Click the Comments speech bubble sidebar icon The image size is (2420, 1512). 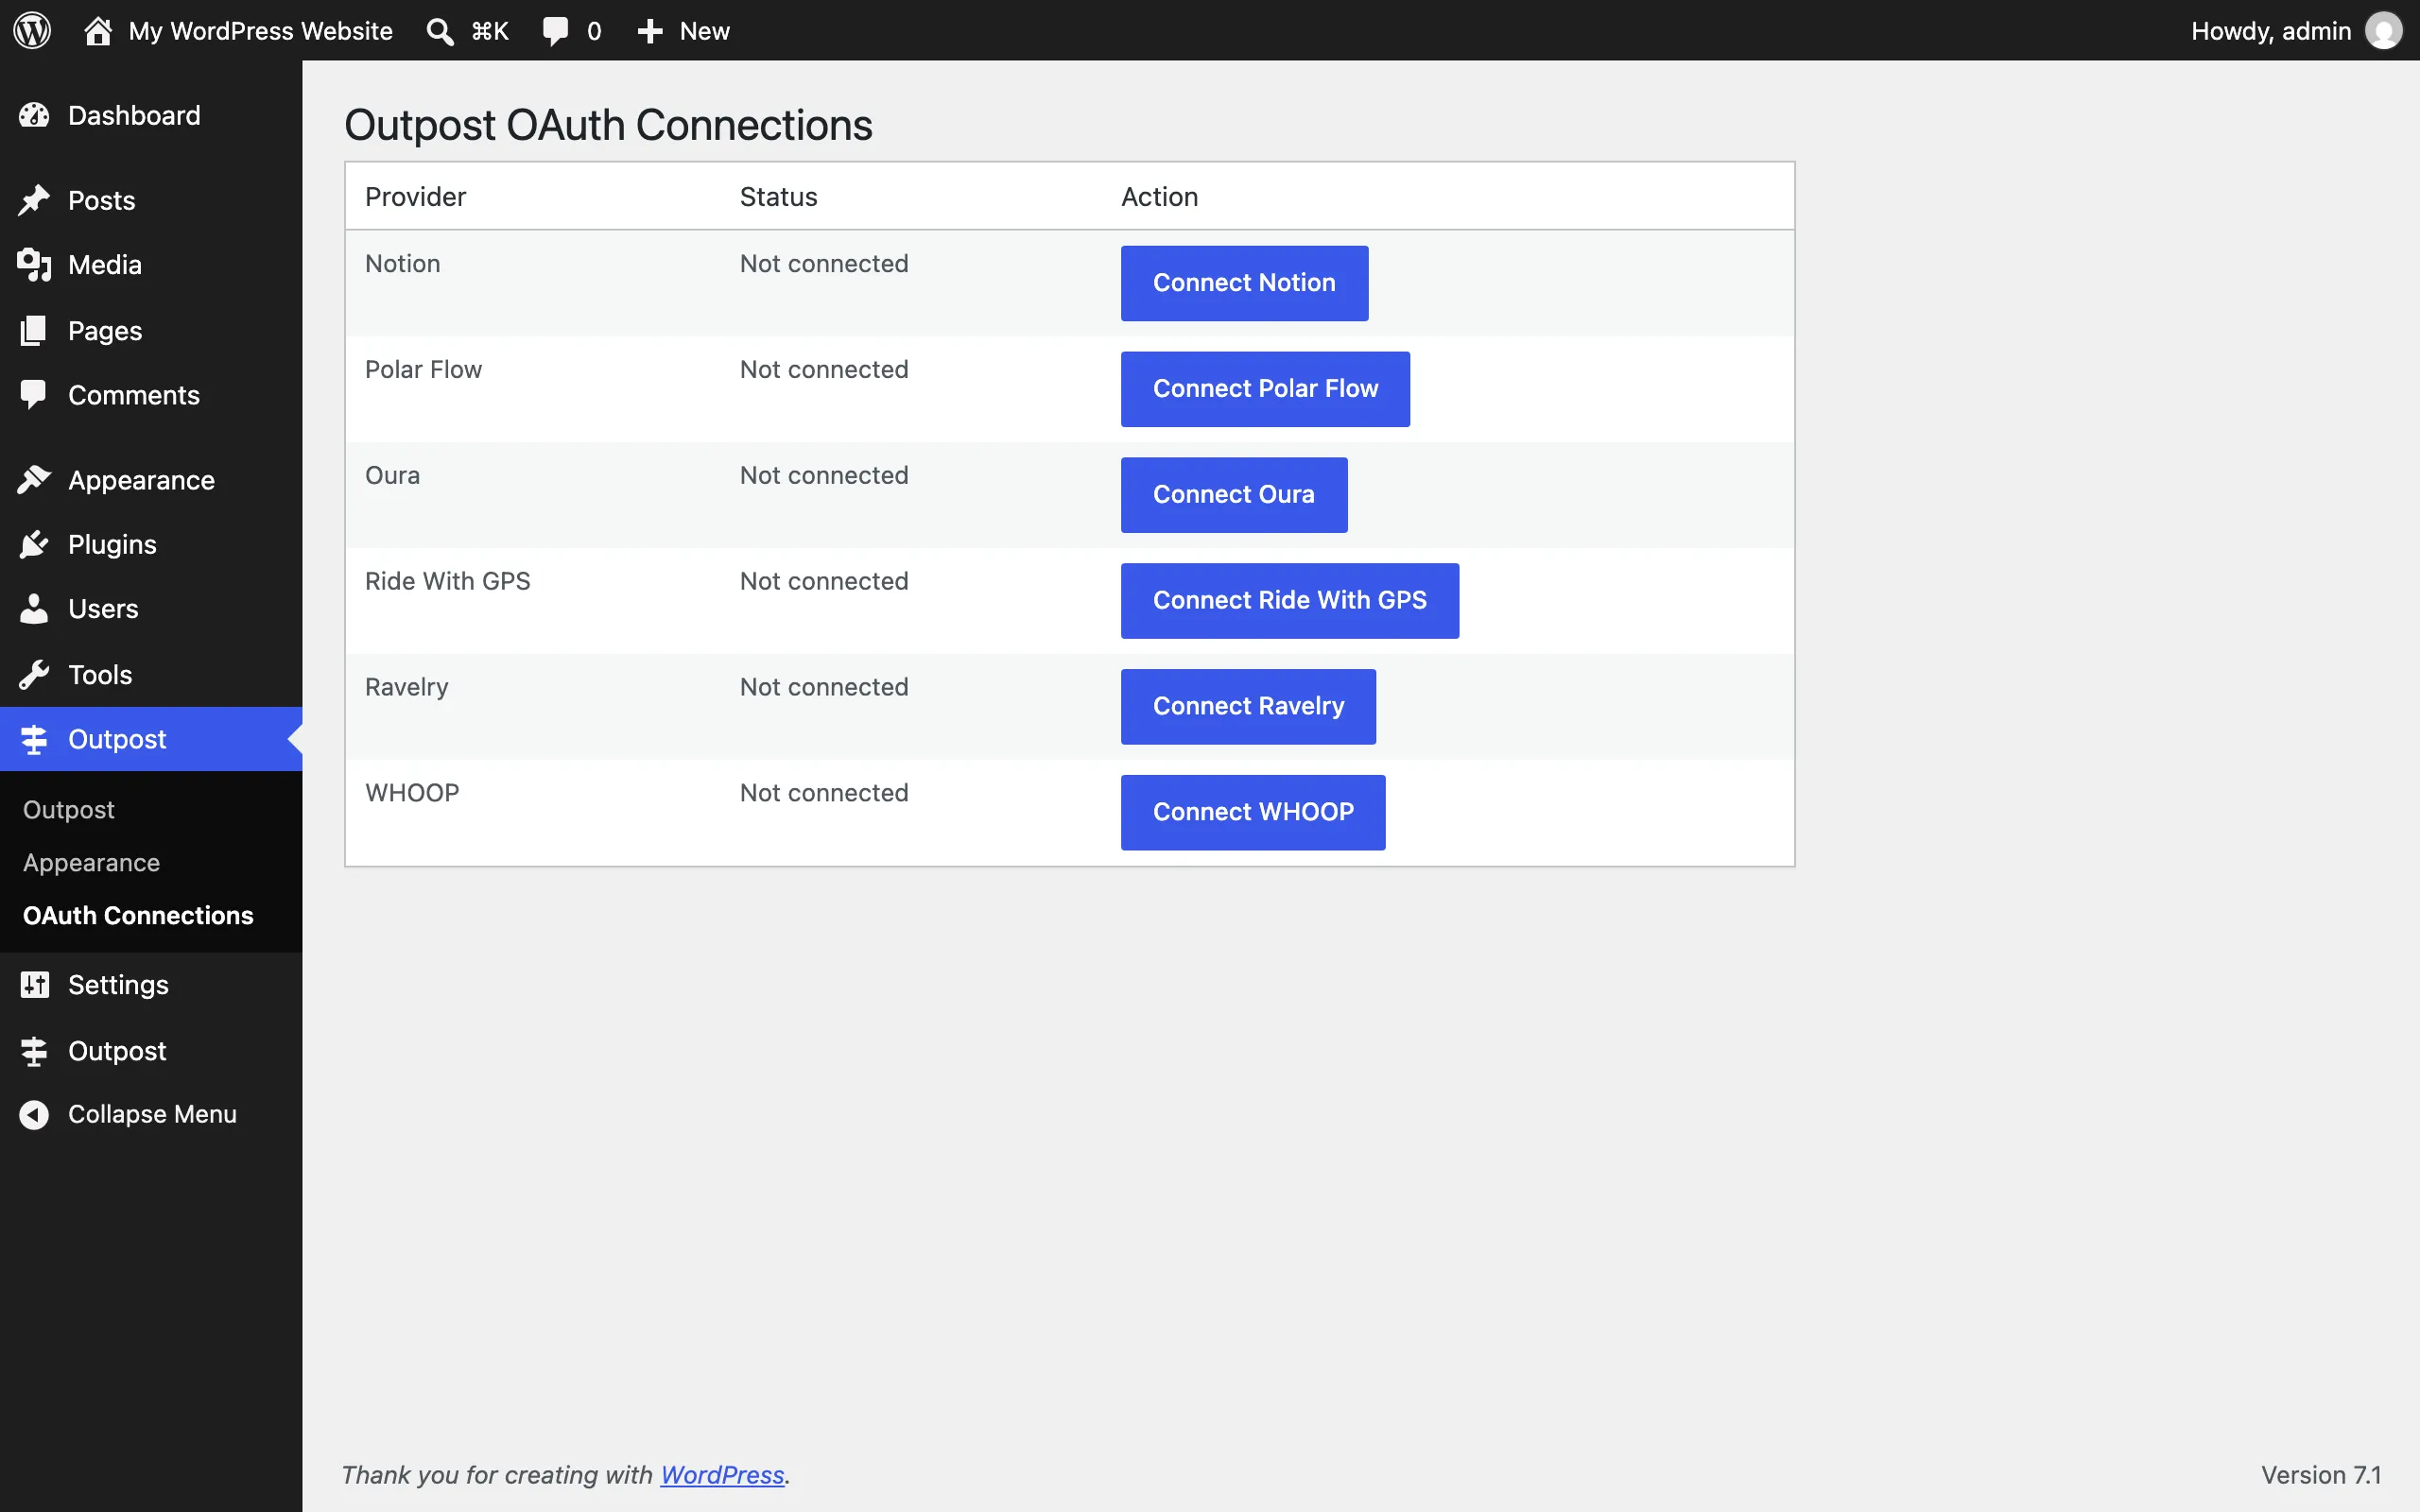(x=34, y=395)
